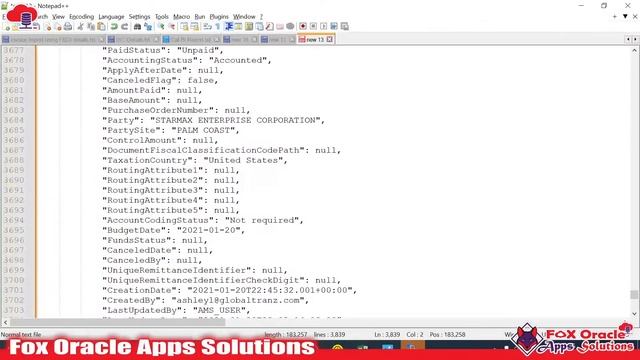Click the vertical scrollbar down arrow
This screenshot has height=360, width=640.
coord(634,313)
